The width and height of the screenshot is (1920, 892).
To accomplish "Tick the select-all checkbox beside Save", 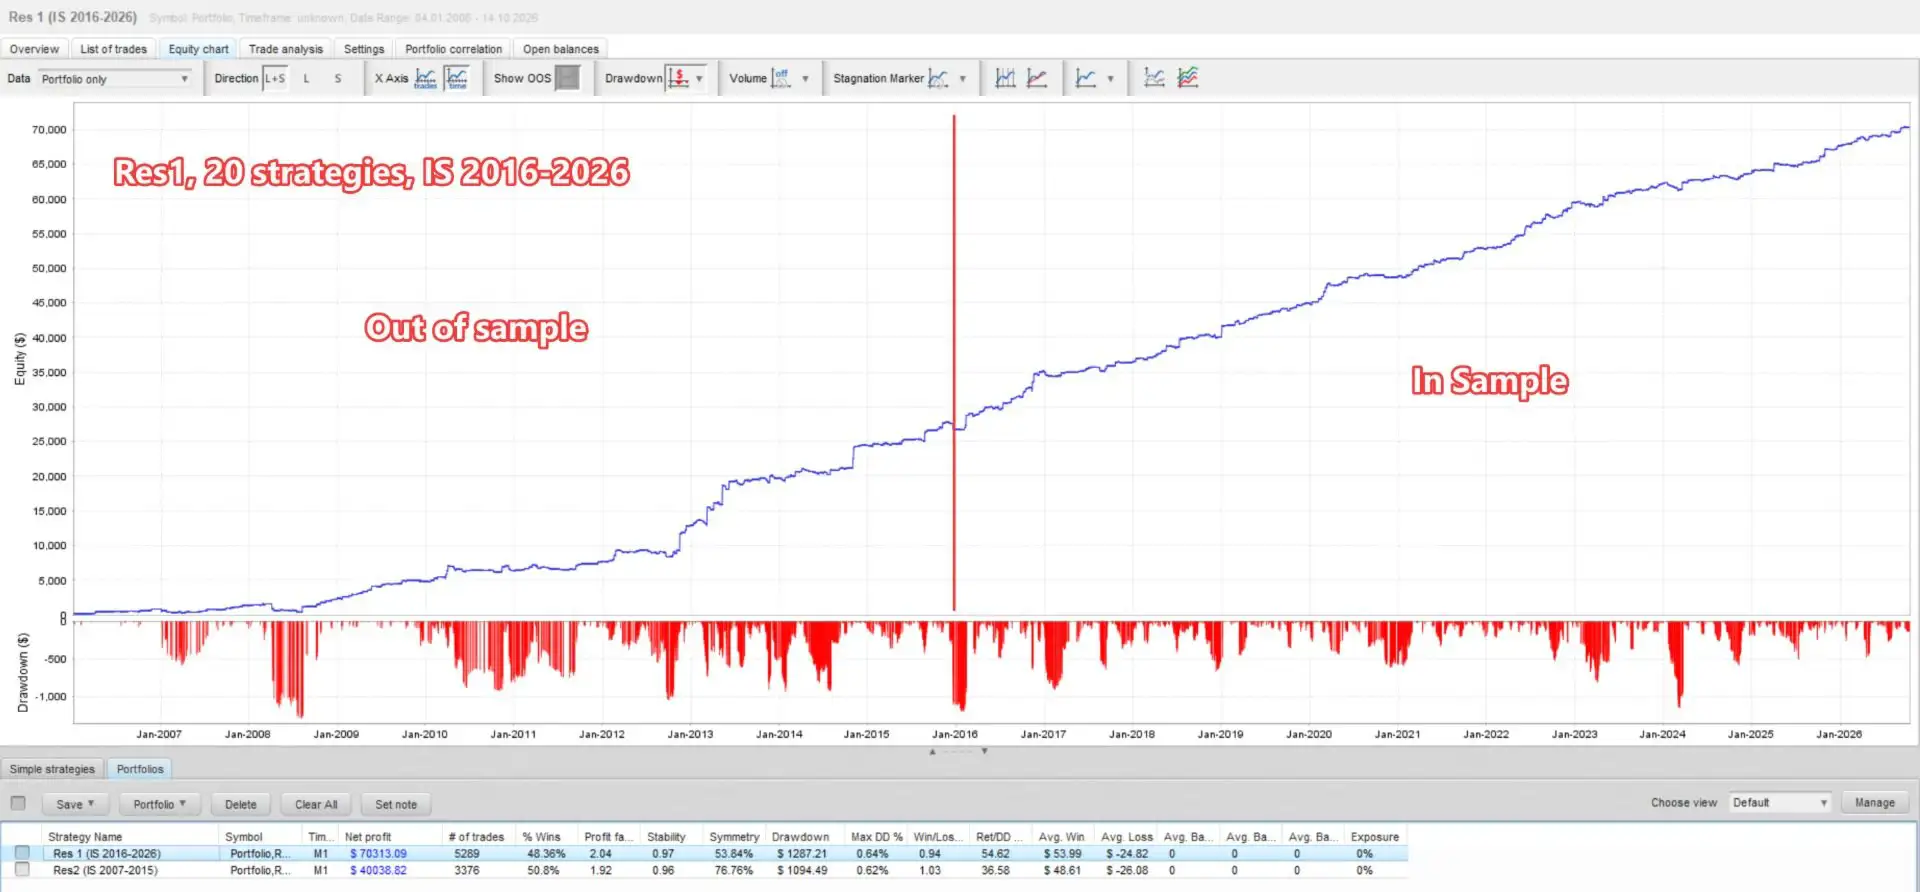I will click(18, 803).
